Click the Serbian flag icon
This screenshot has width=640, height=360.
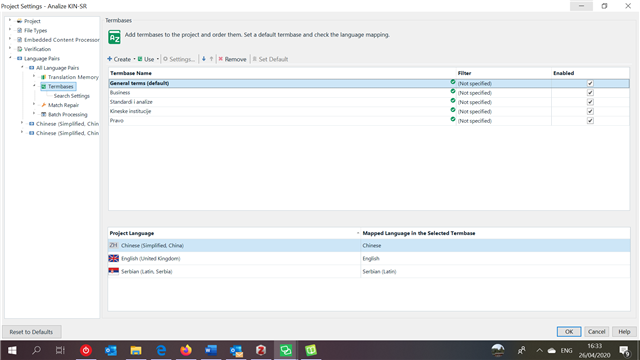click(113, 271)
